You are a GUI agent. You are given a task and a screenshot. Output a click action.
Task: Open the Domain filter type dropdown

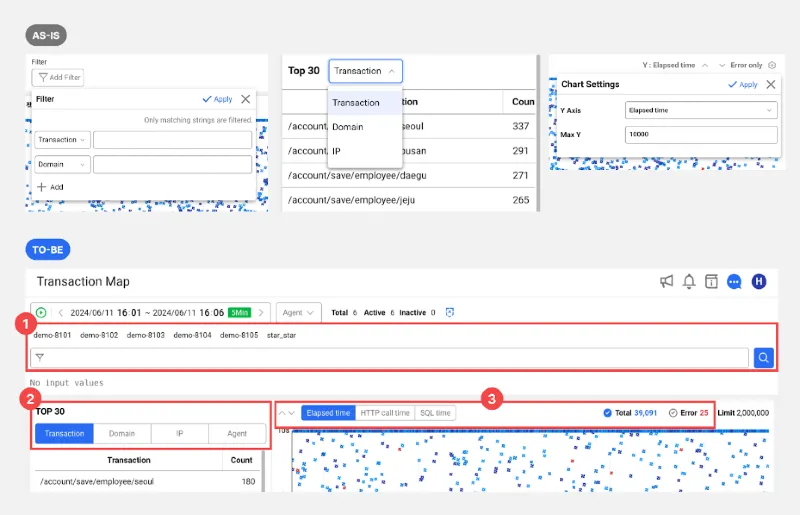(x=62, y=164)
